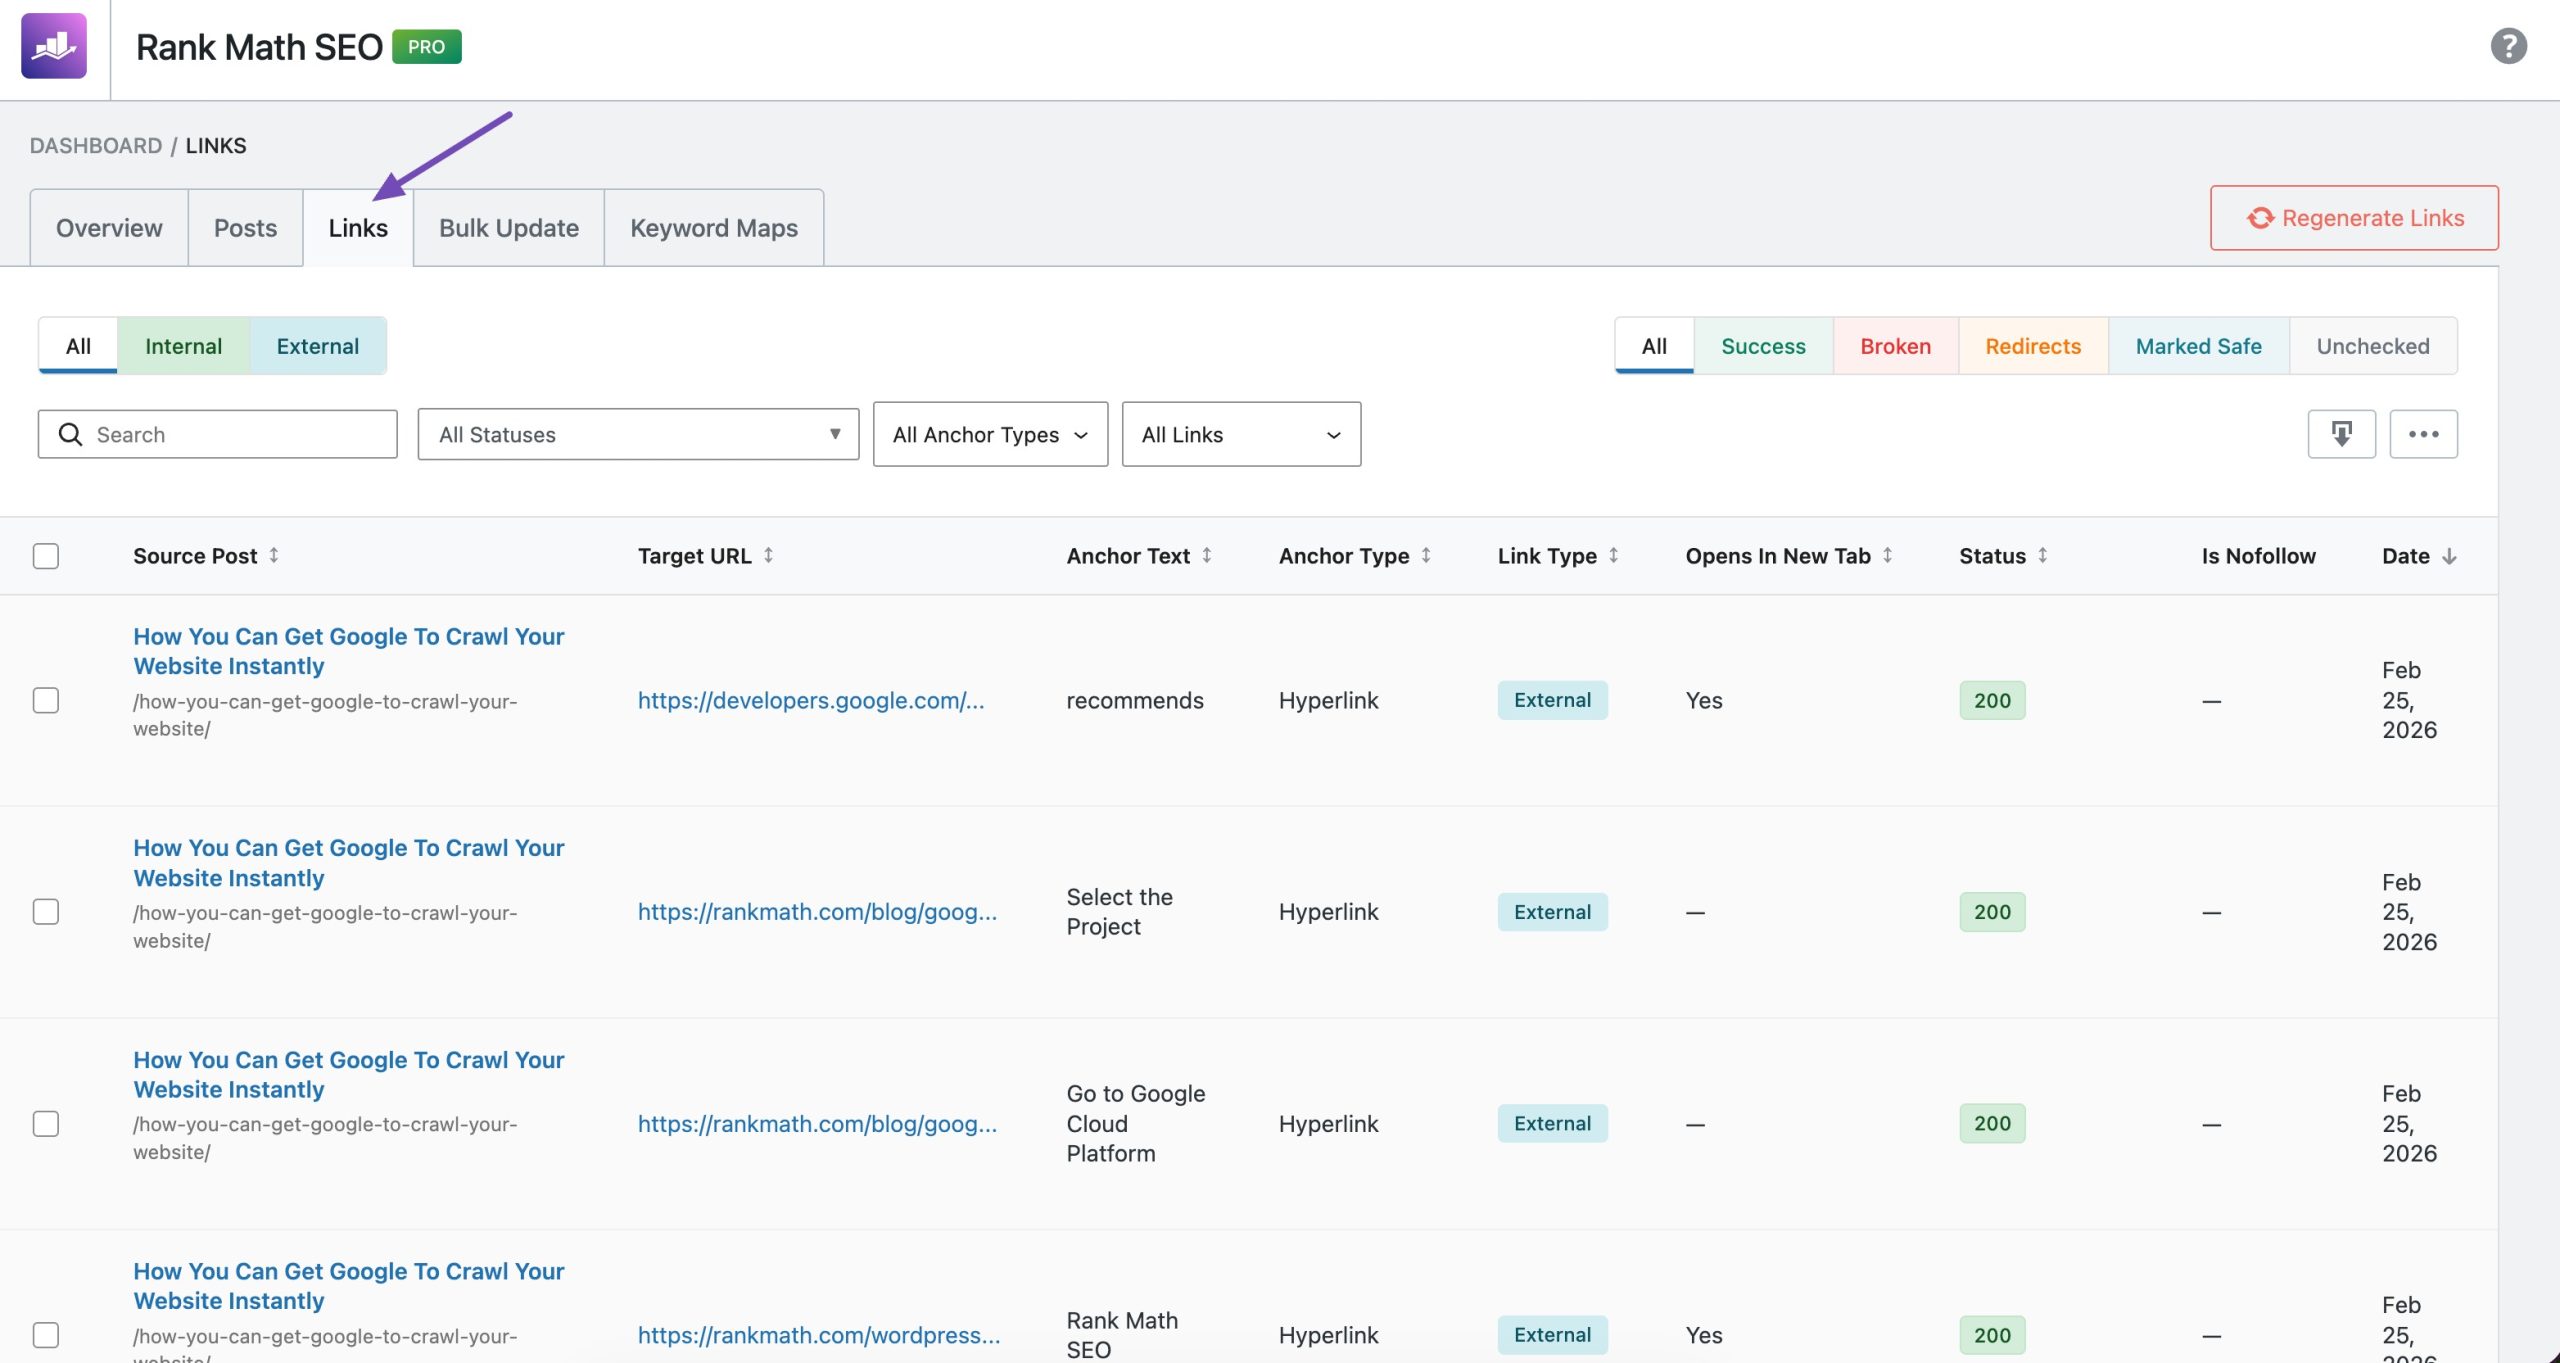Check the first table row checkbox
This screenshot has width=2560, height=1363.
[x=46, y=701]
